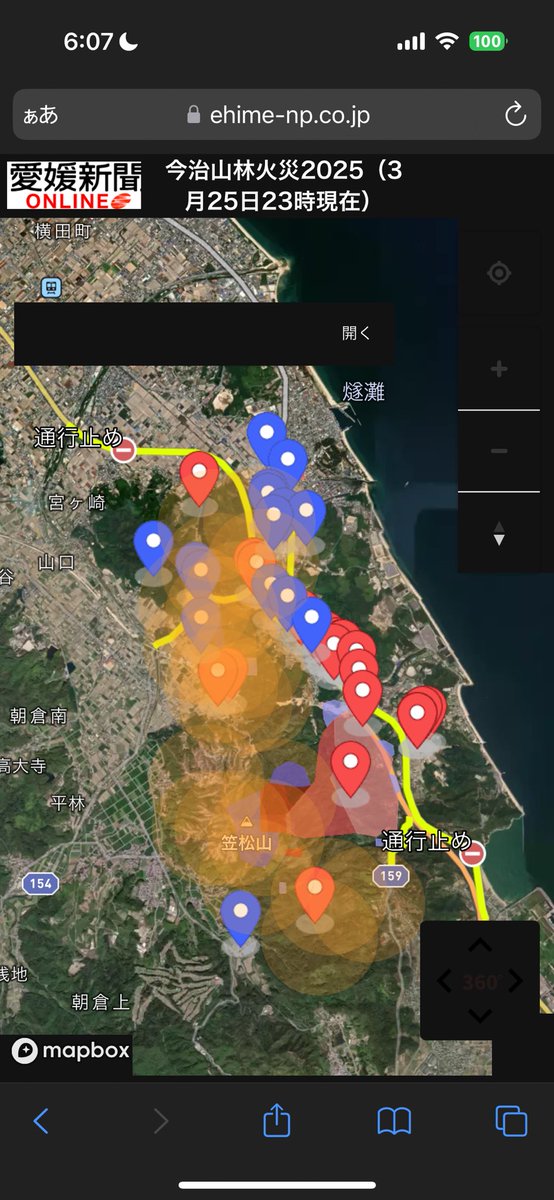This screenshot has width=554, height=1200.
Task: Tap the route 159 badge
Action: click(391, 876)
